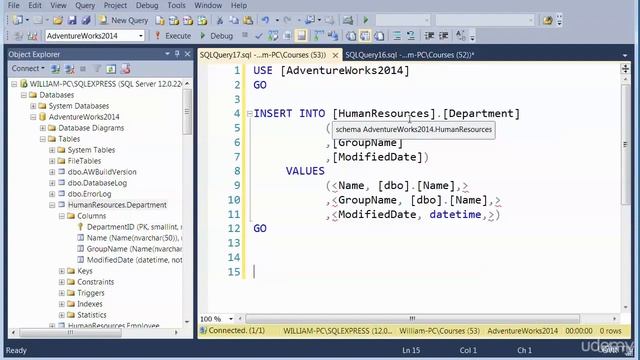Click the 'Connected. (1/1)' status text

coord(236,331)
